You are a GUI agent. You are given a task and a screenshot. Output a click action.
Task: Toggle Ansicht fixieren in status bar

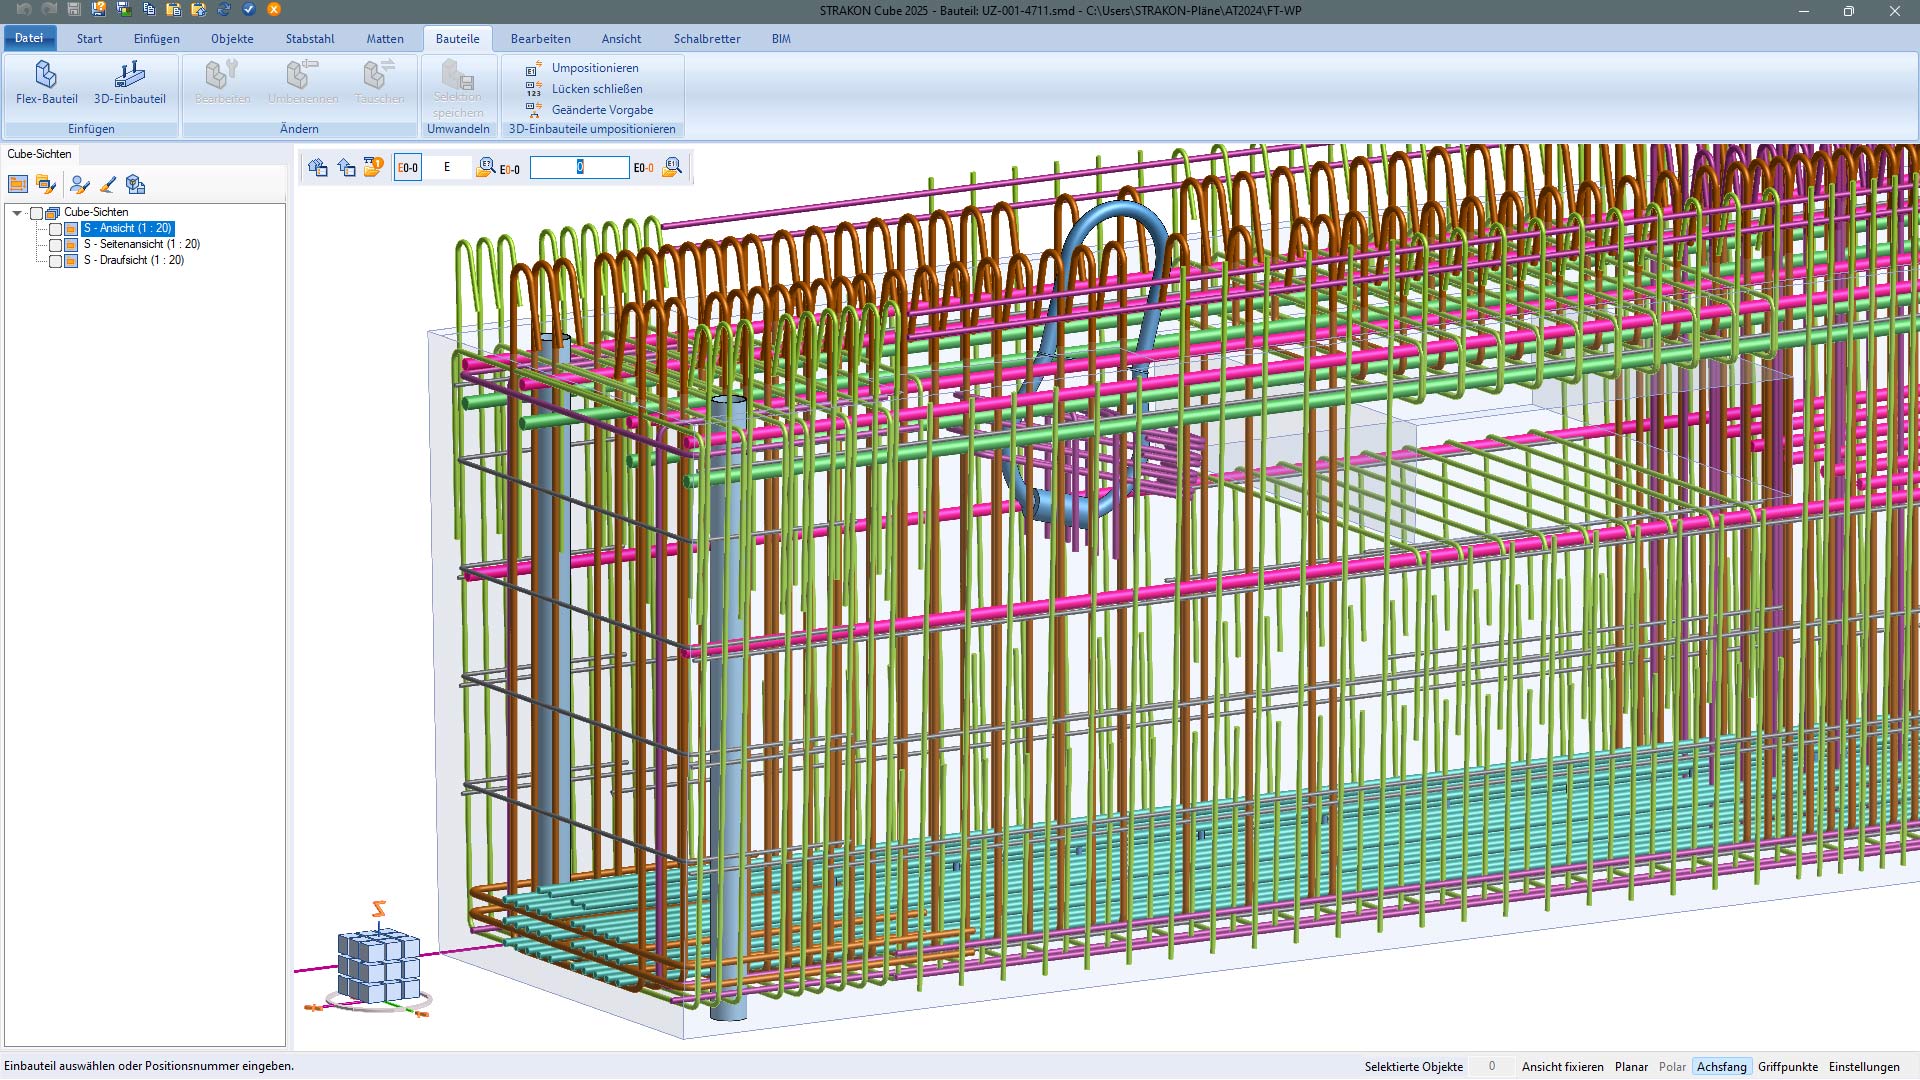click(1562, 1067)
